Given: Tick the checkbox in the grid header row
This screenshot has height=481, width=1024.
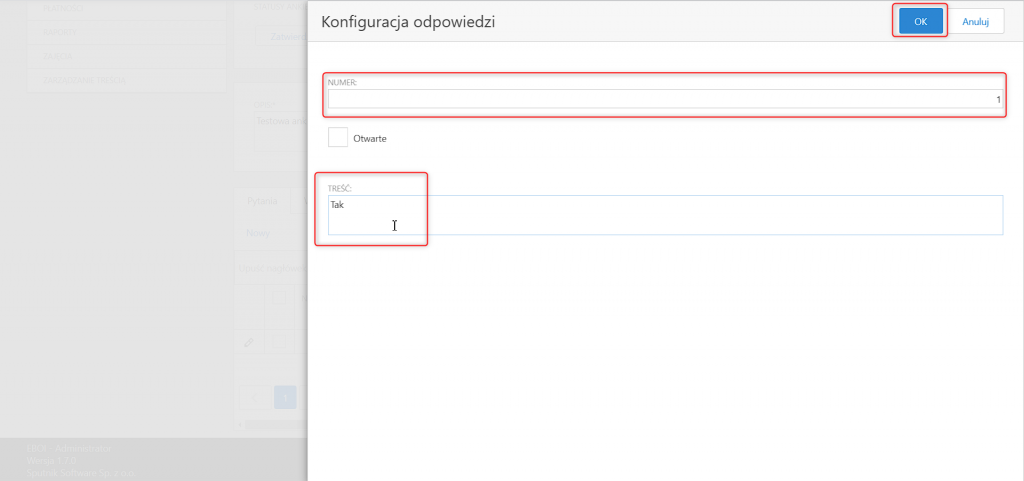Looking at the screenshot, I should [x=279, y=299].
